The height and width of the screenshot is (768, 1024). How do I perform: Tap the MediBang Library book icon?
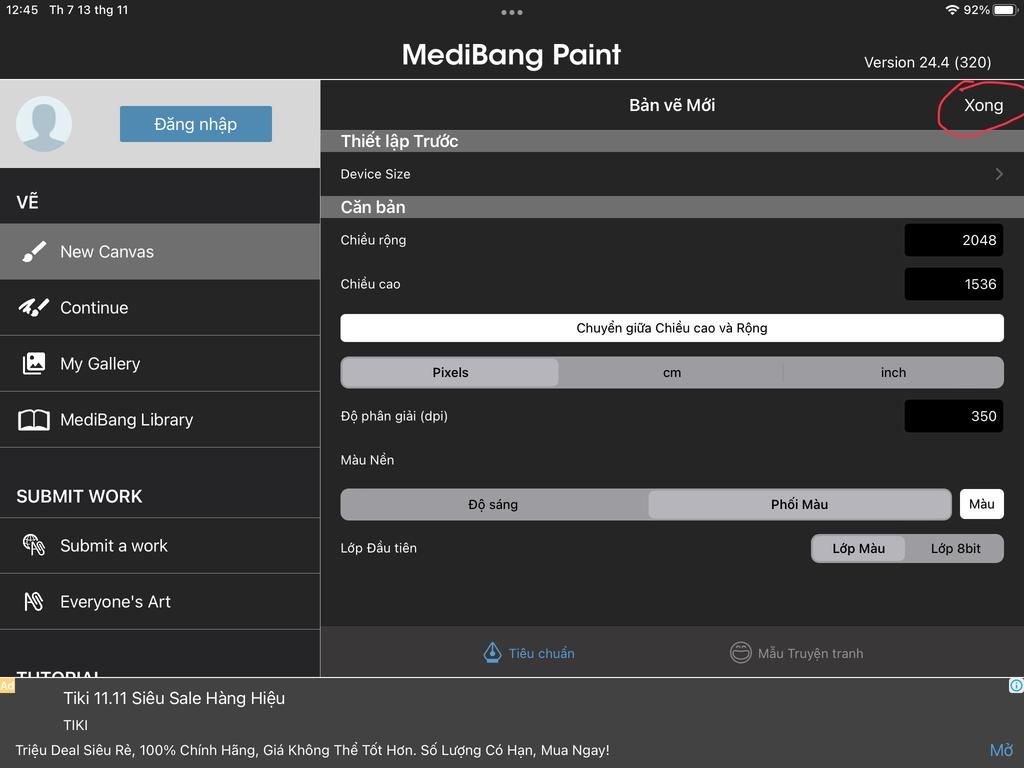click(34, 420)
